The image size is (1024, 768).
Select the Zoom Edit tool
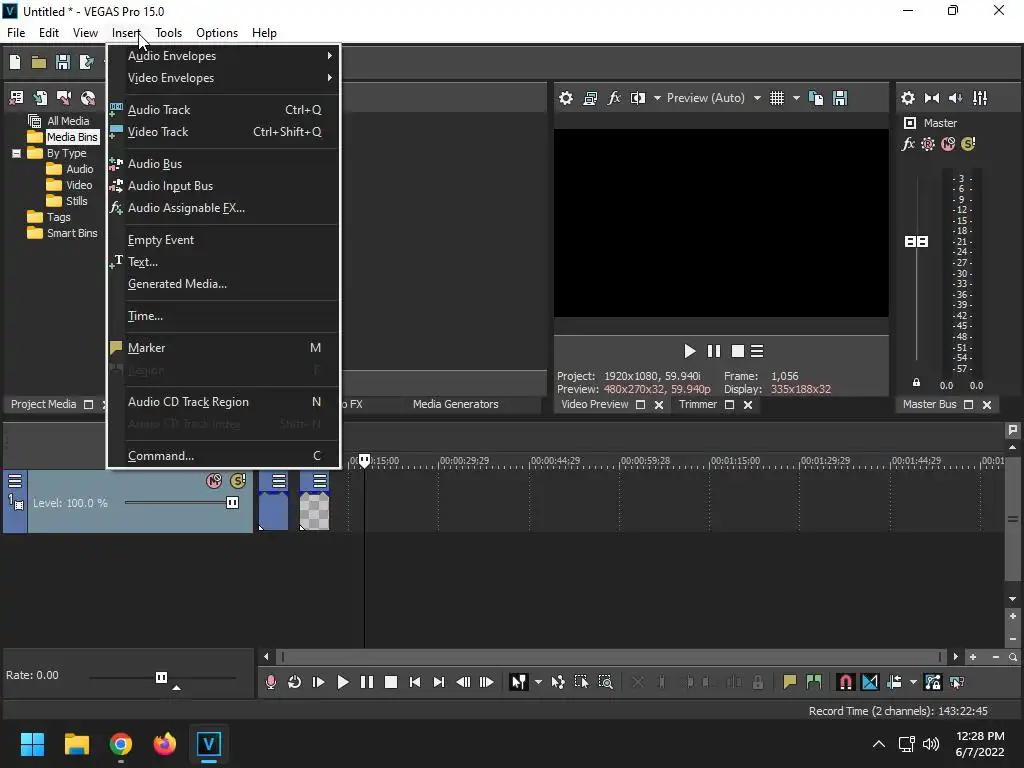coord(605,682)
